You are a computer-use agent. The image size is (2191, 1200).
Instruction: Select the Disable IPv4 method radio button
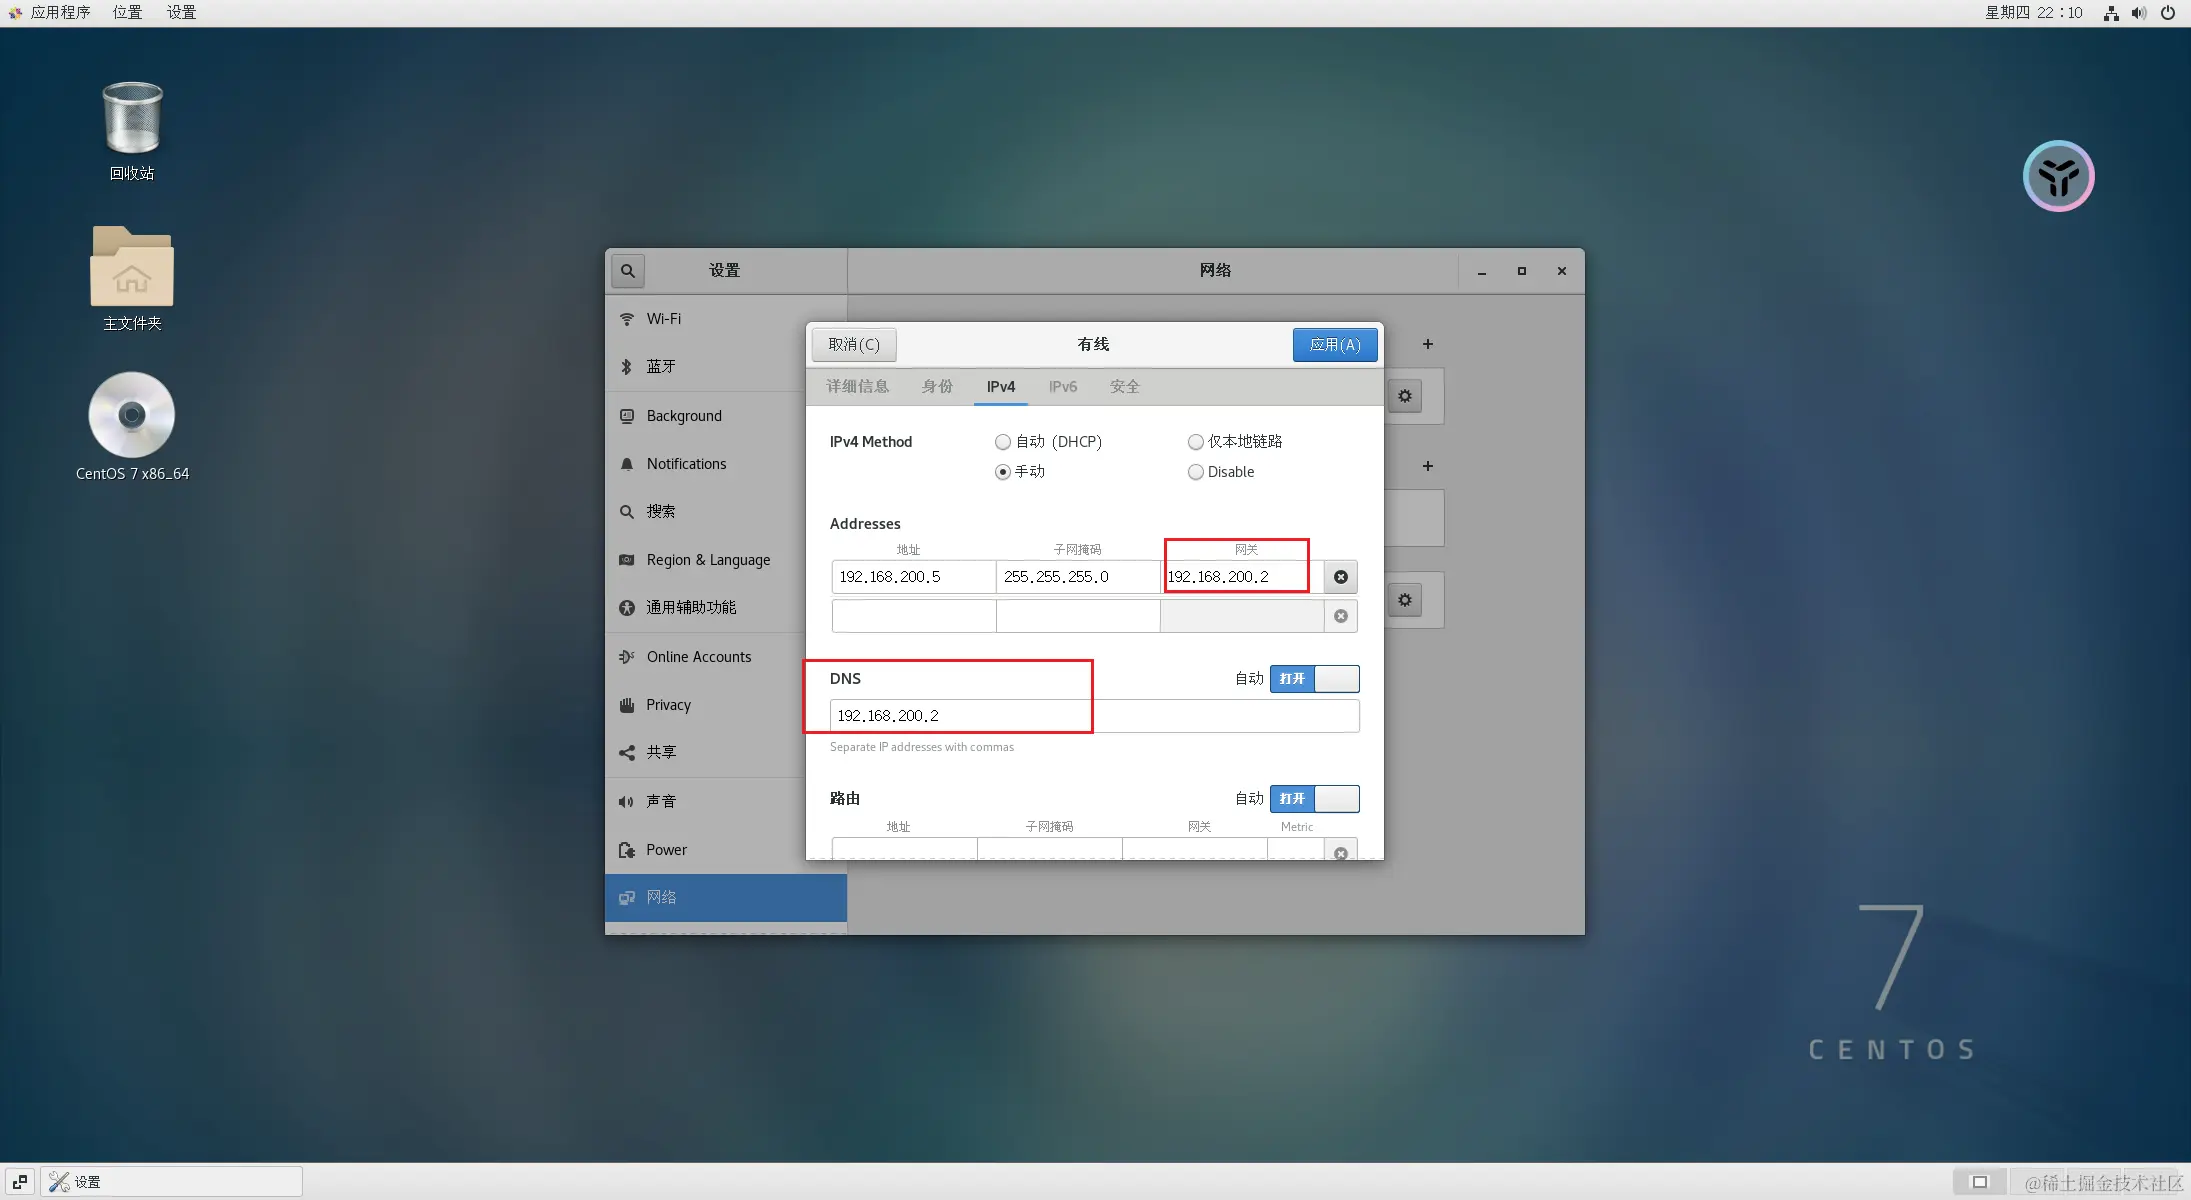(x=1196, y=472)
